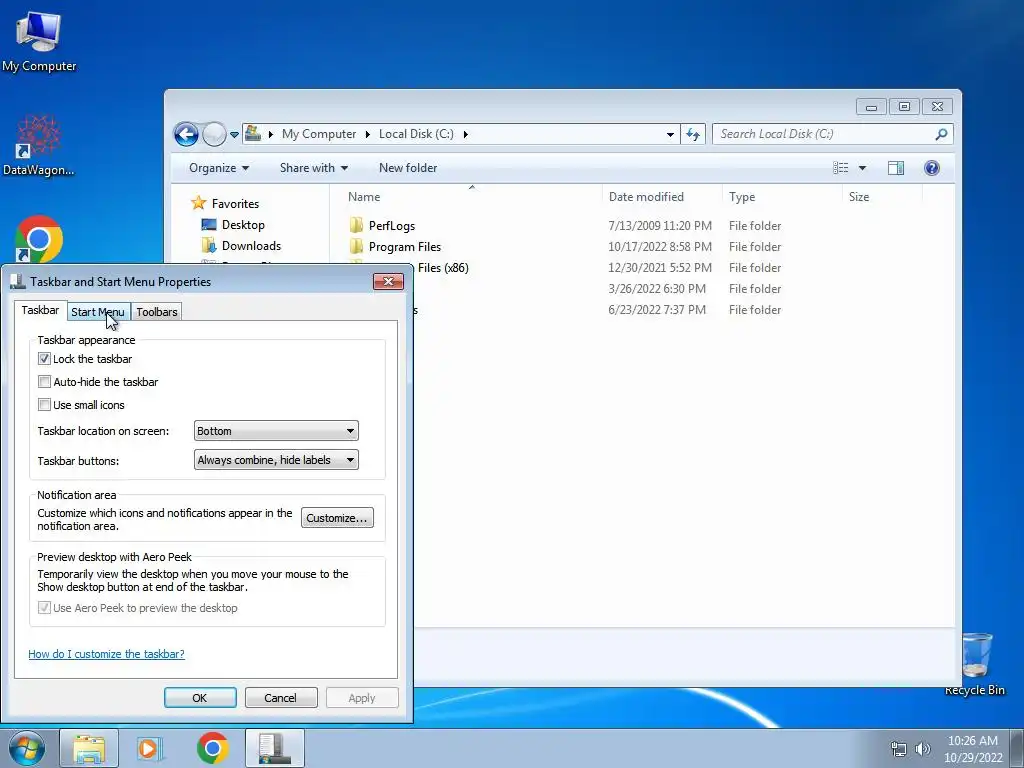Click Cancel in Taskbar Properties dialog

[x=281, y=697]
